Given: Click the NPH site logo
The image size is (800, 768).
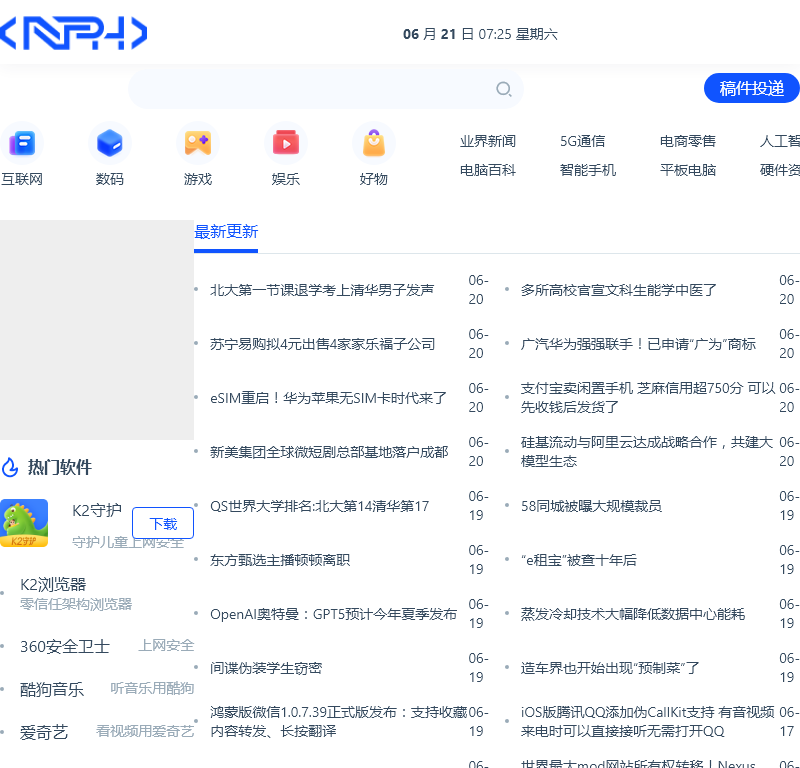Looking at the screenshot, I should pos(73,34).
